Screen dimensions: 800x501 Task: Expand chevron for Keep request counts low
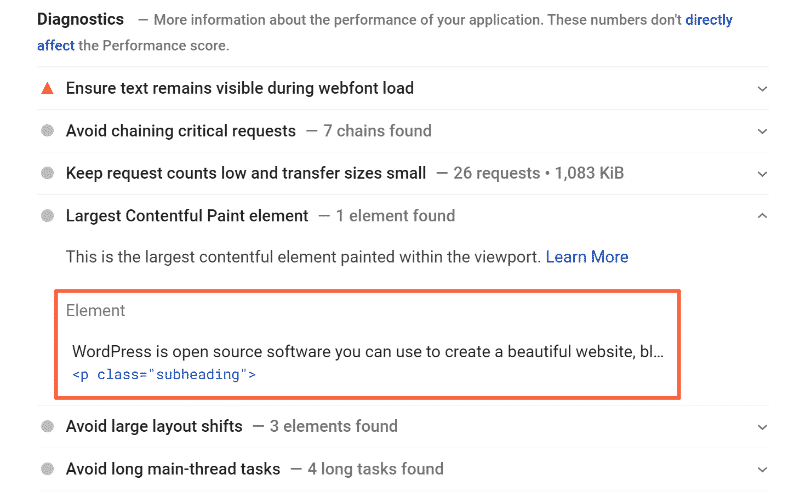(x=762, y=173)
